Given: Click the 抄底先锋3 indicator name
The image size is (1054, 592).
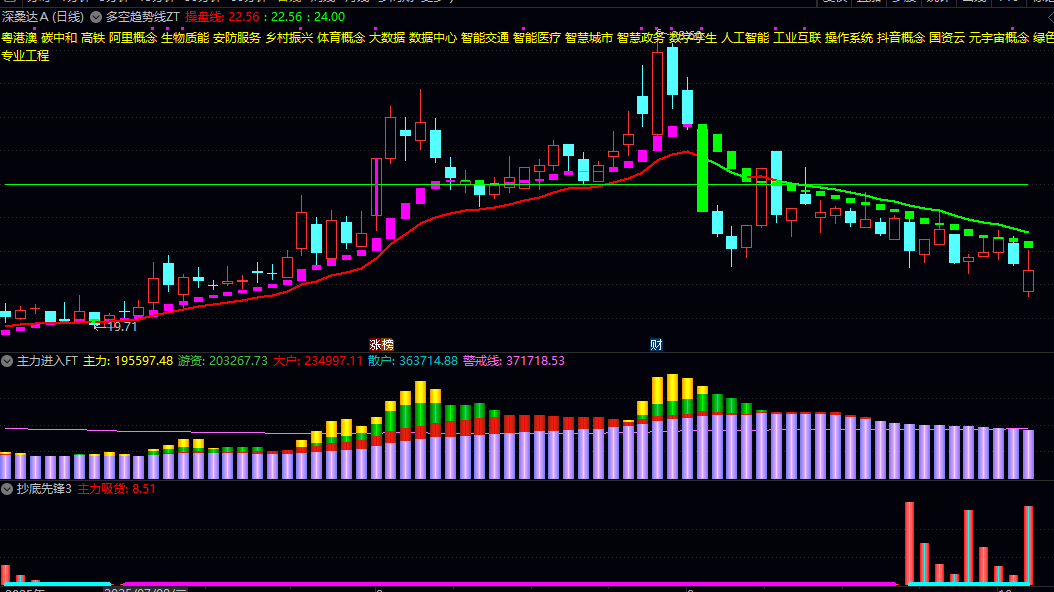Looking at the screenshot, I should [x=44, y=489].
